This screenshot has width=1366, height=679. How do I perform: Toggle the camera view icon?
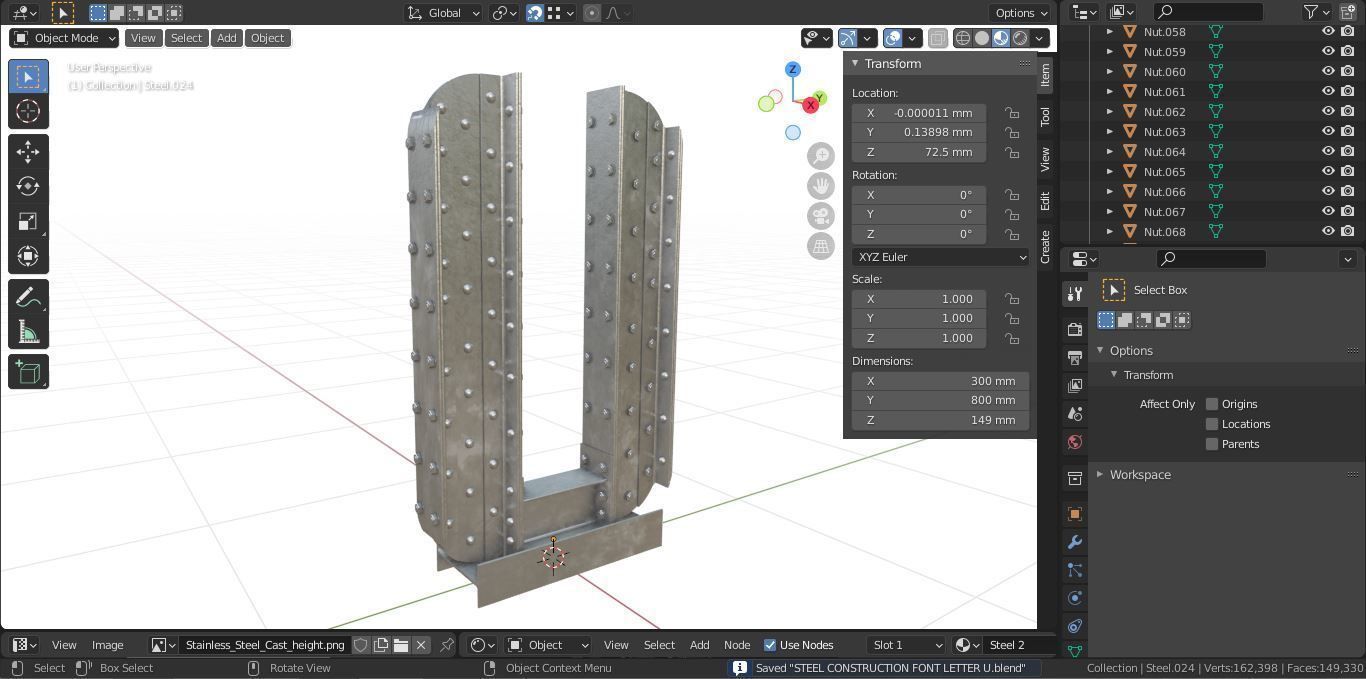[x=821, y=216]
